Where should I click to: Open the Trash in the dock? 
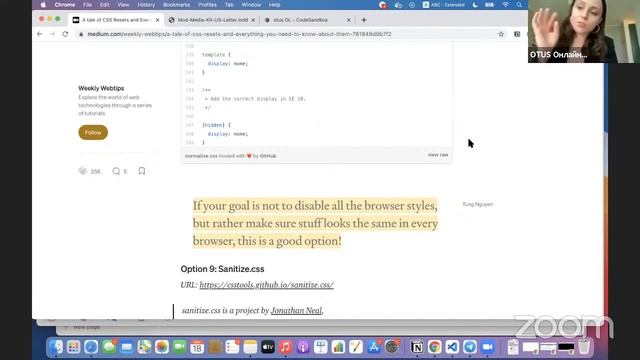coord(584,347)
